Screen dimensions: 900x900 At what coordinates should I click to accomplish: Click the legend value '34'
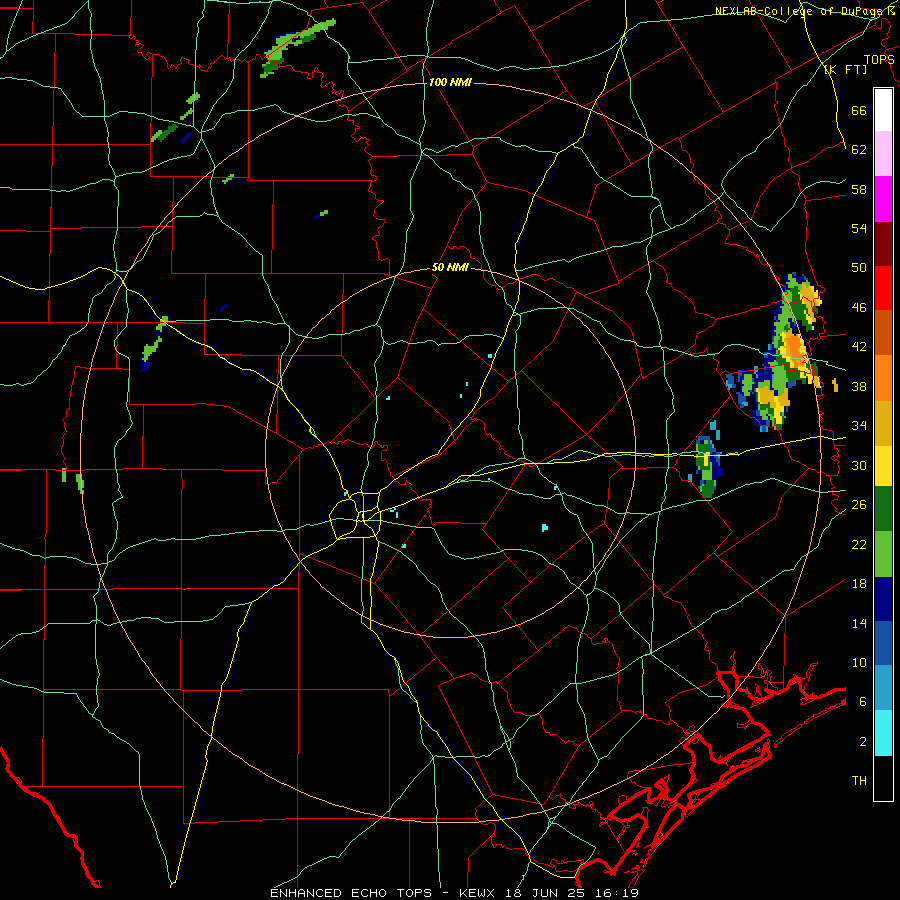859,426
